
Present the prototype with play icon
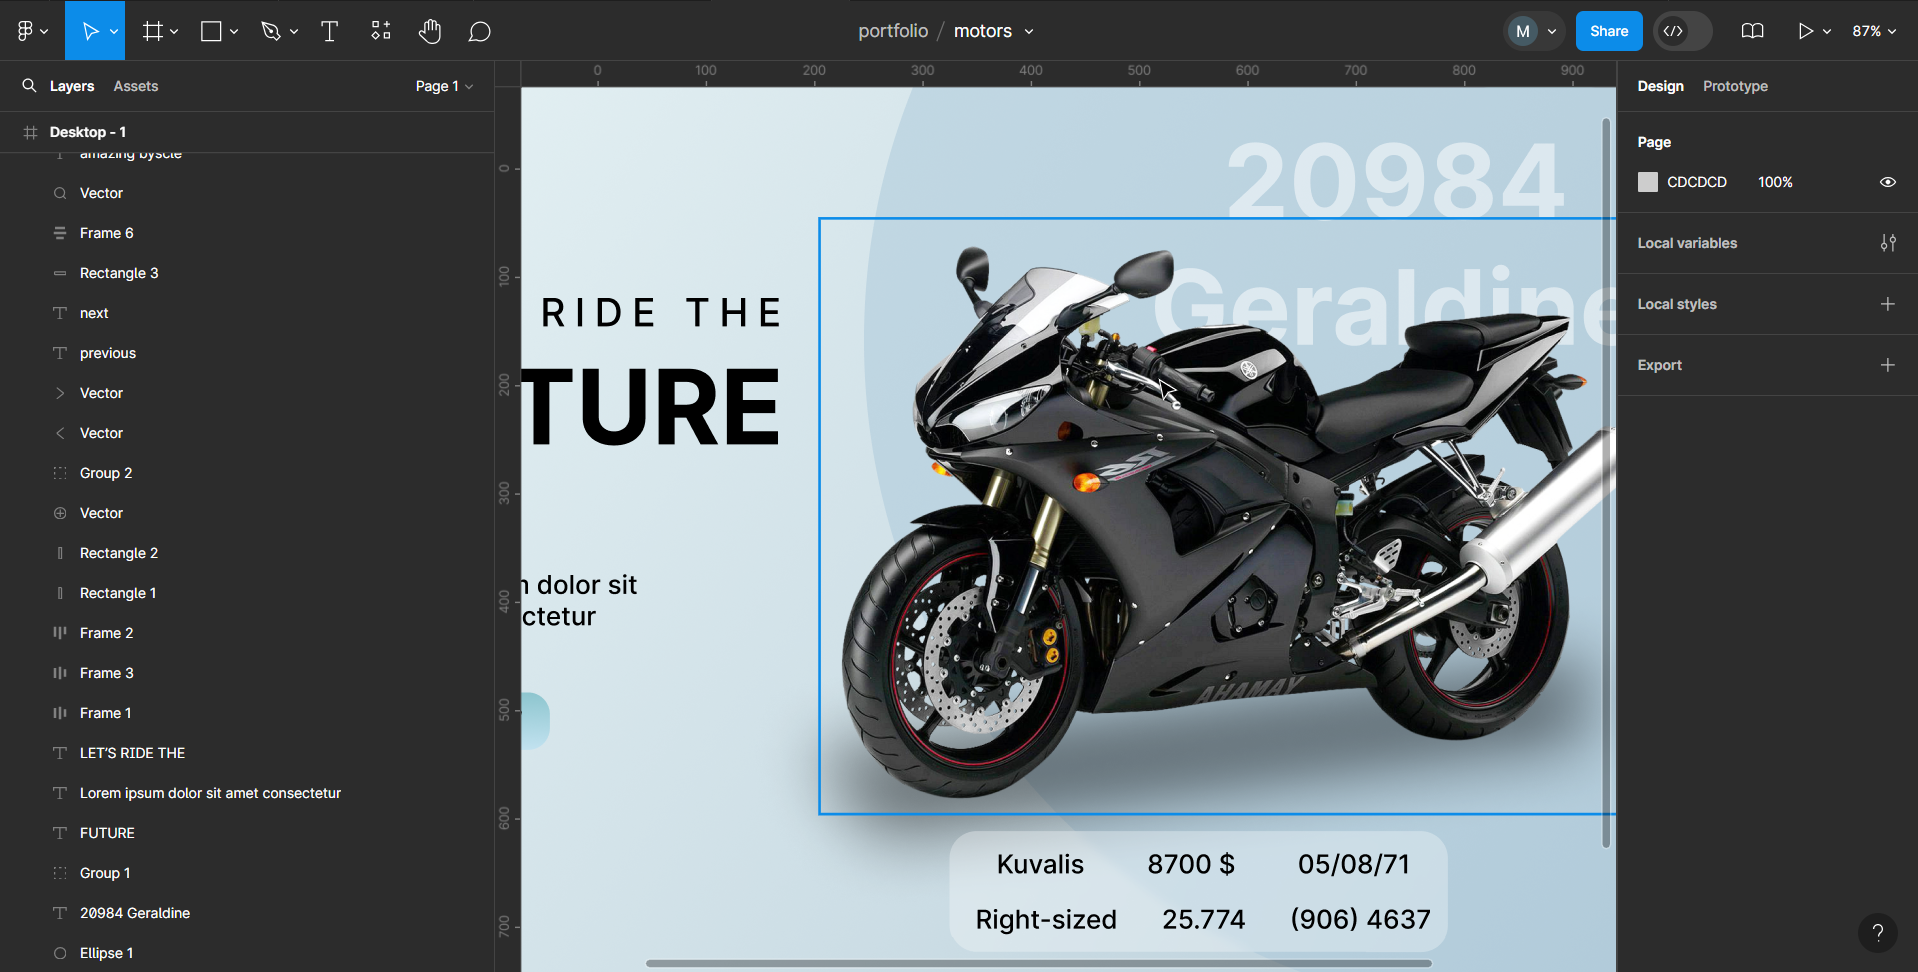(x=1805, y=31)
